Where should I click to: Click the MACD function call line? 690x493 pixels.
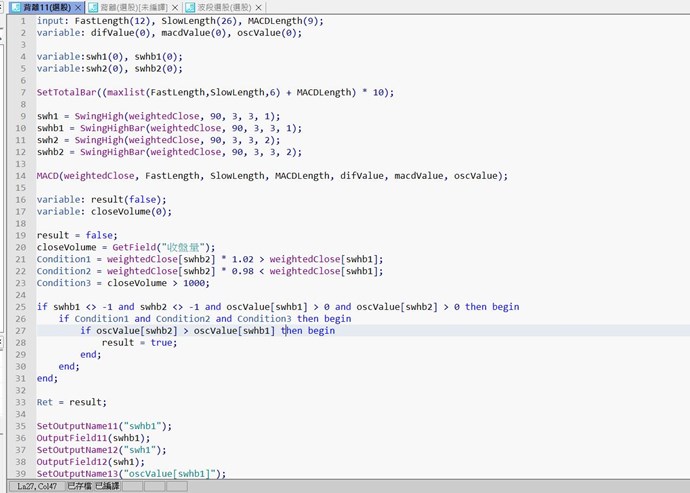[272, 175]
